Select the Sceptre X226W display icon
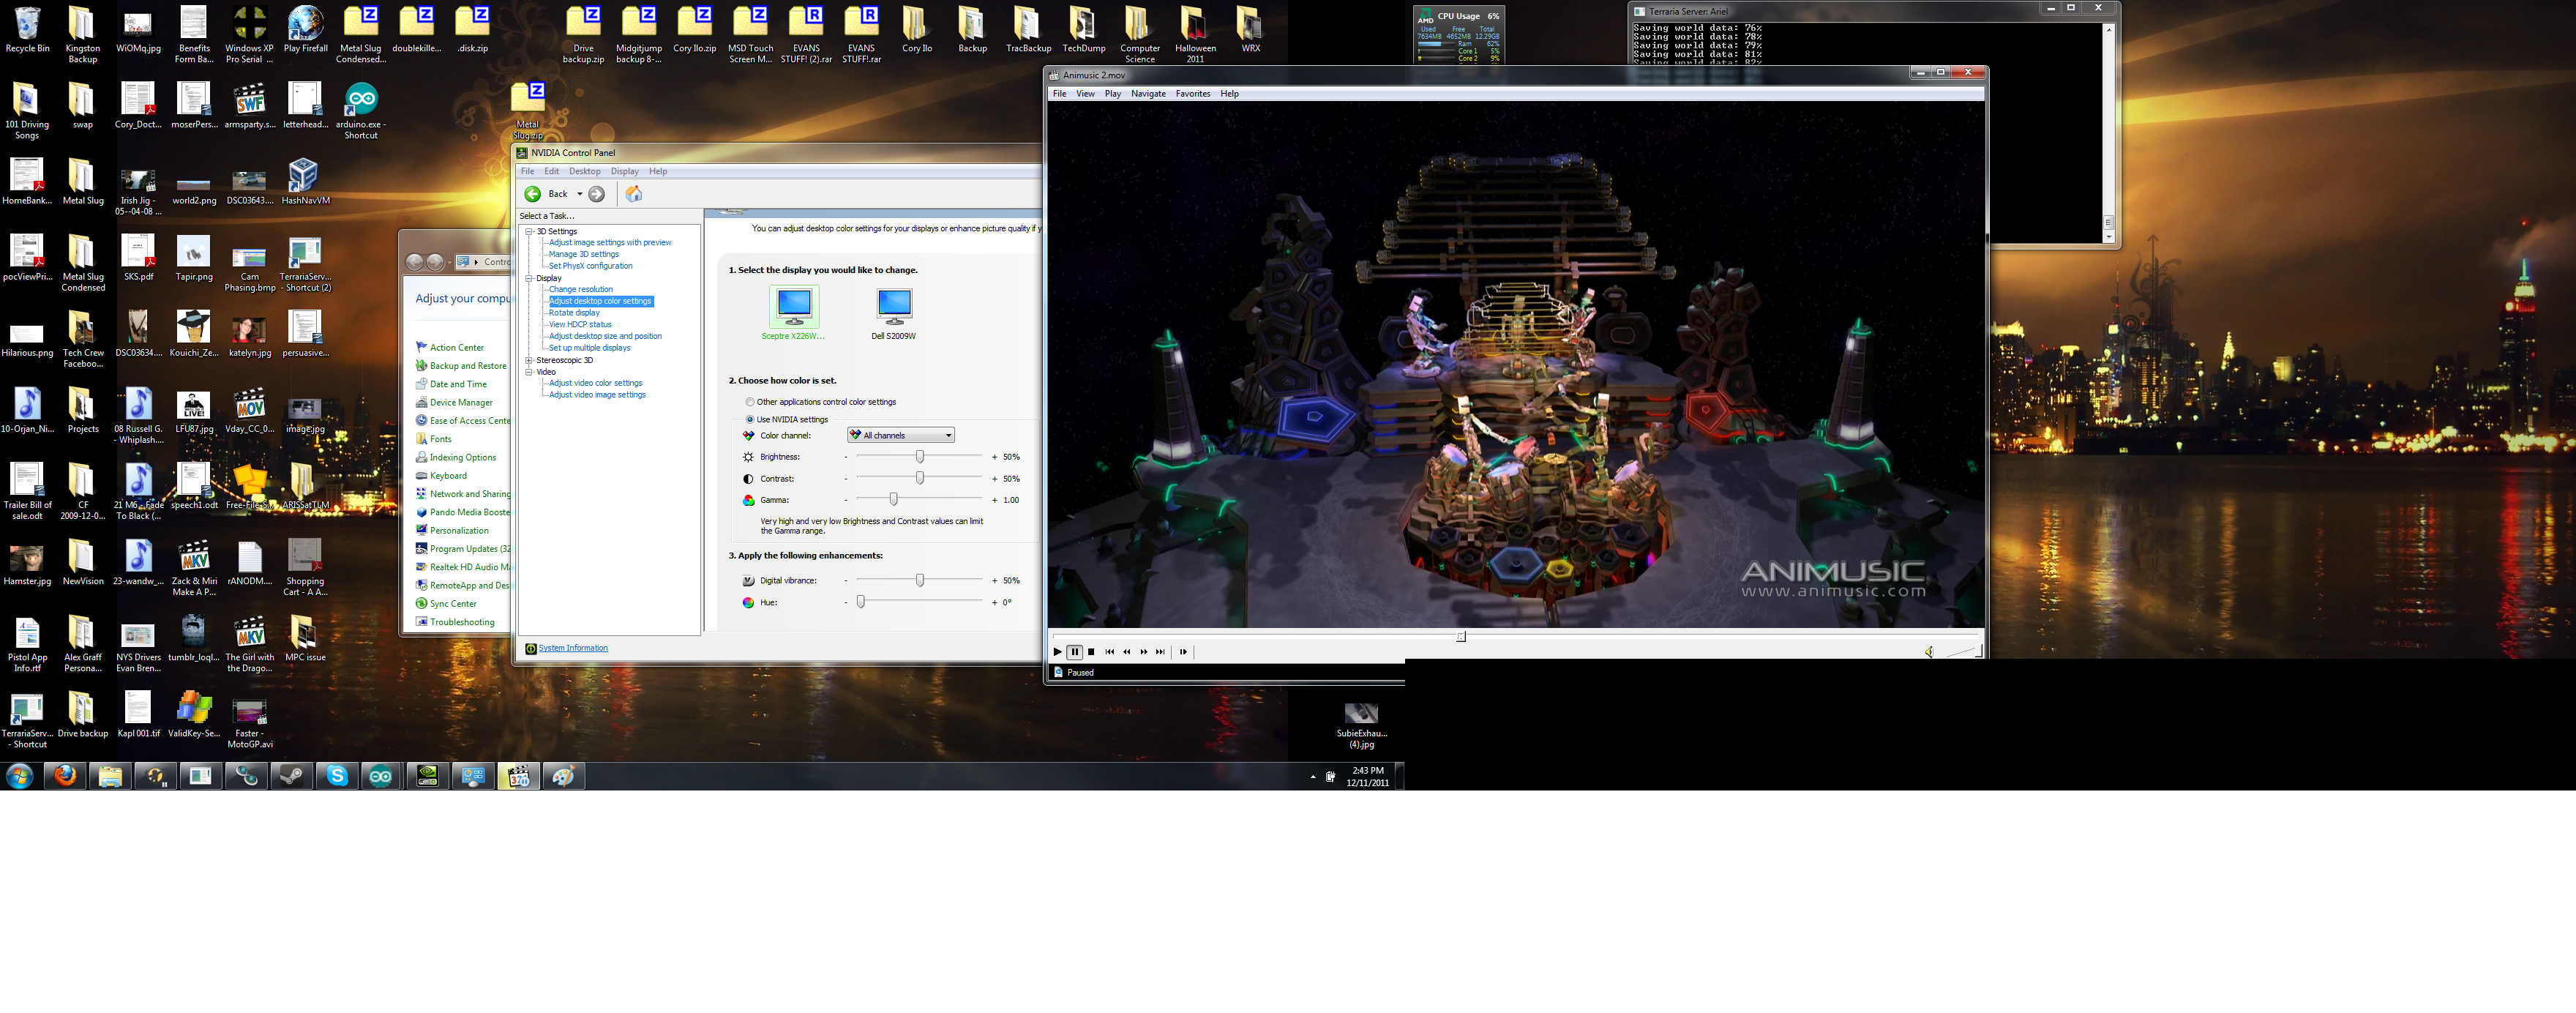The width and height of the screenshot is (2576, 1013). pos(794,306)
